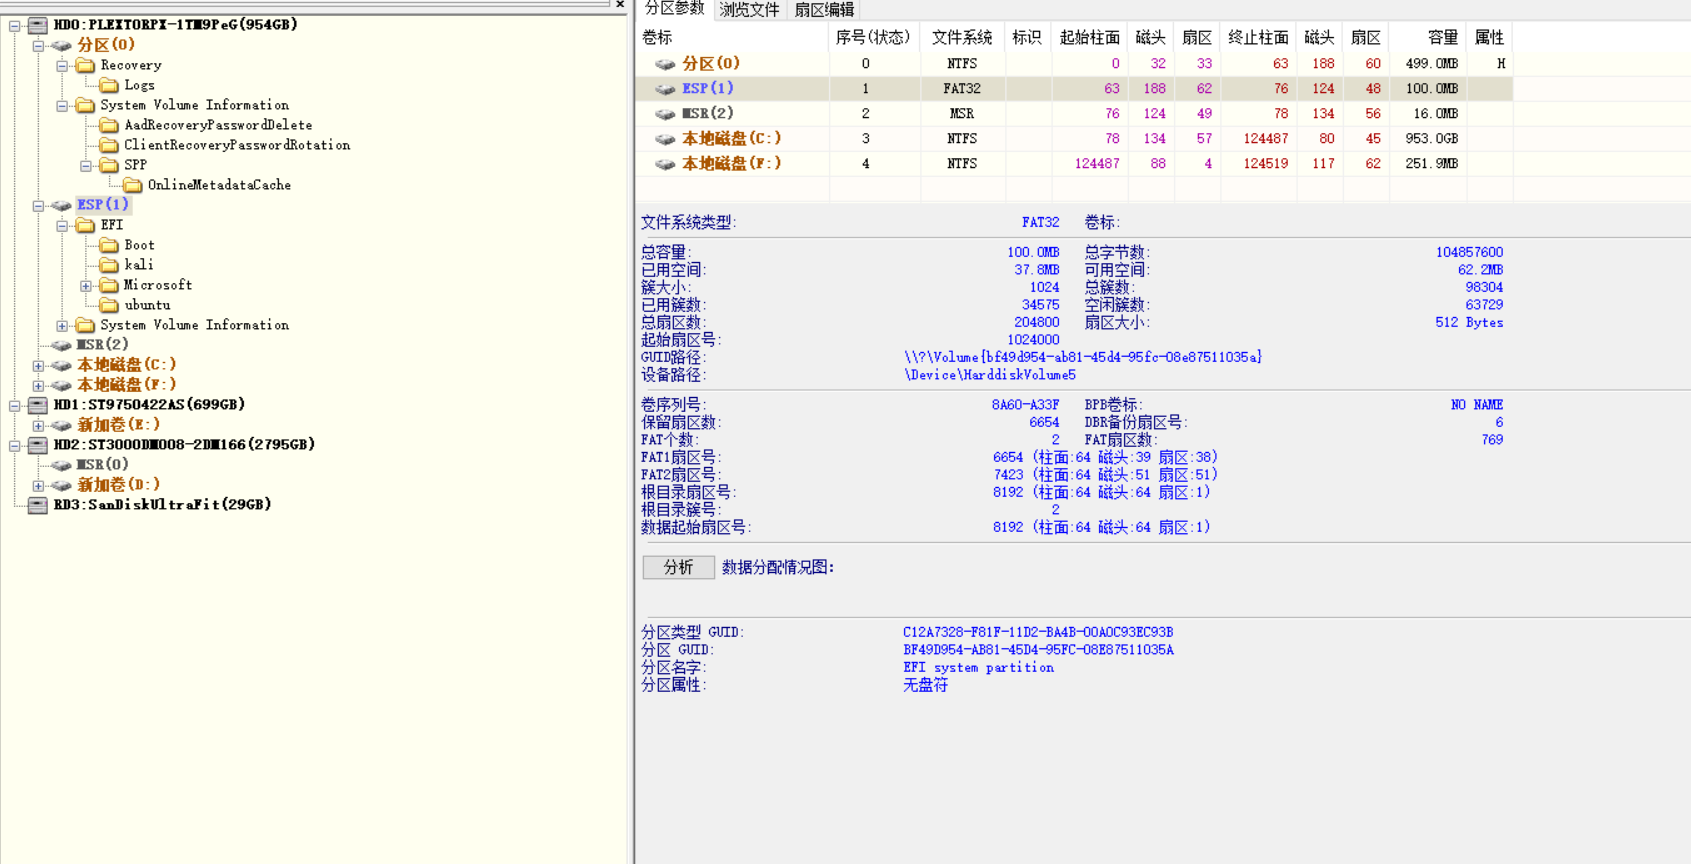Viewport: 1691px width, 864px height.
Task: Click the MSR(2) partition icon in tree
Action: 61,345
